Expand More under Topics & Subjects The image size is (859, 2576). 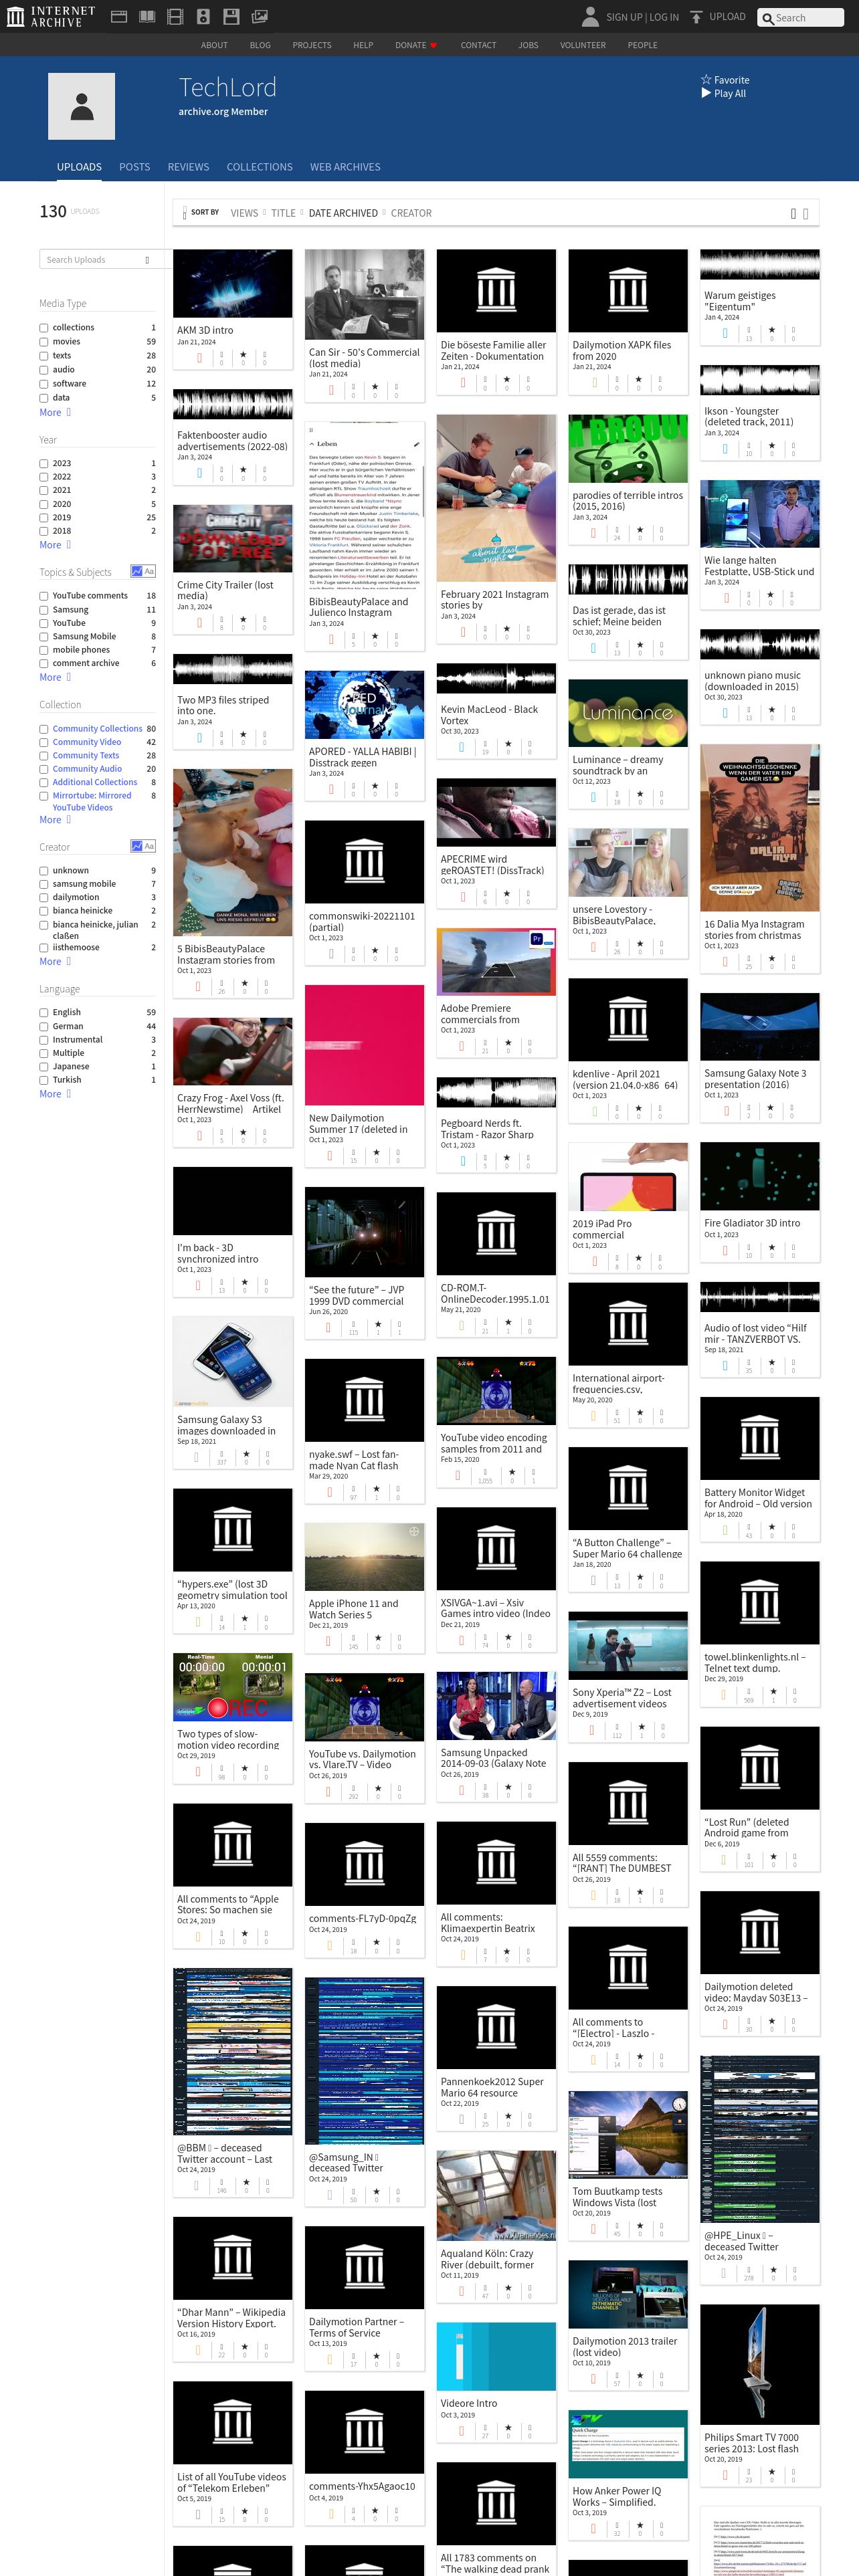(55, 677)
